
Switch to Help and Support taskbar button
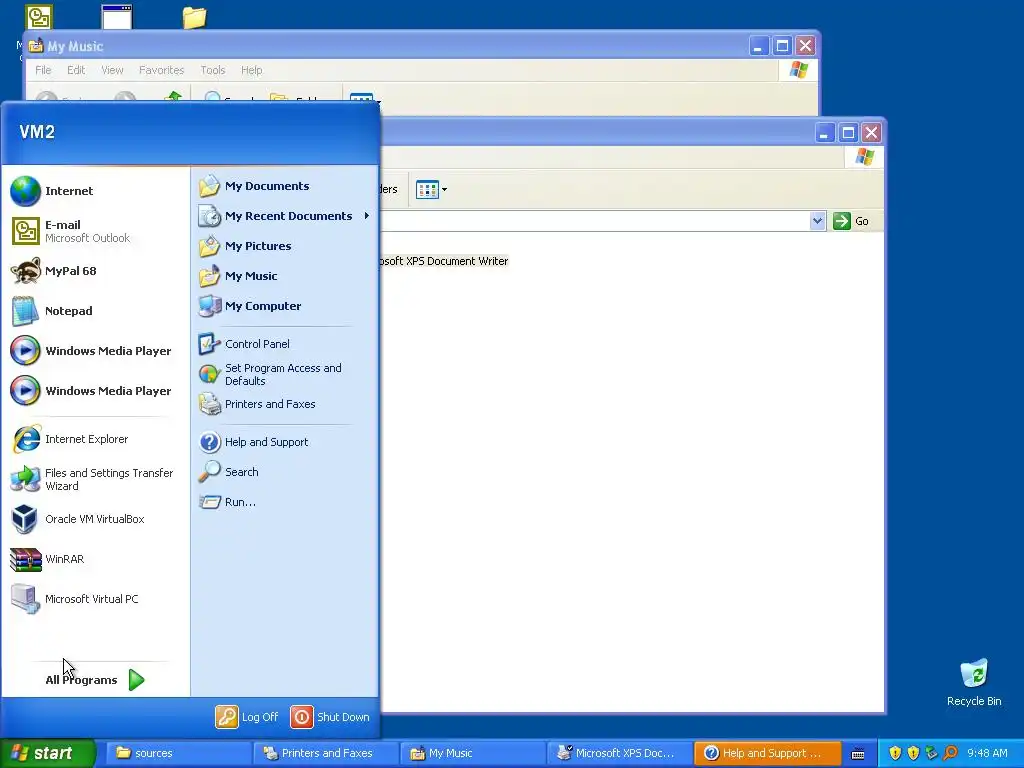(x=766, y=753)
